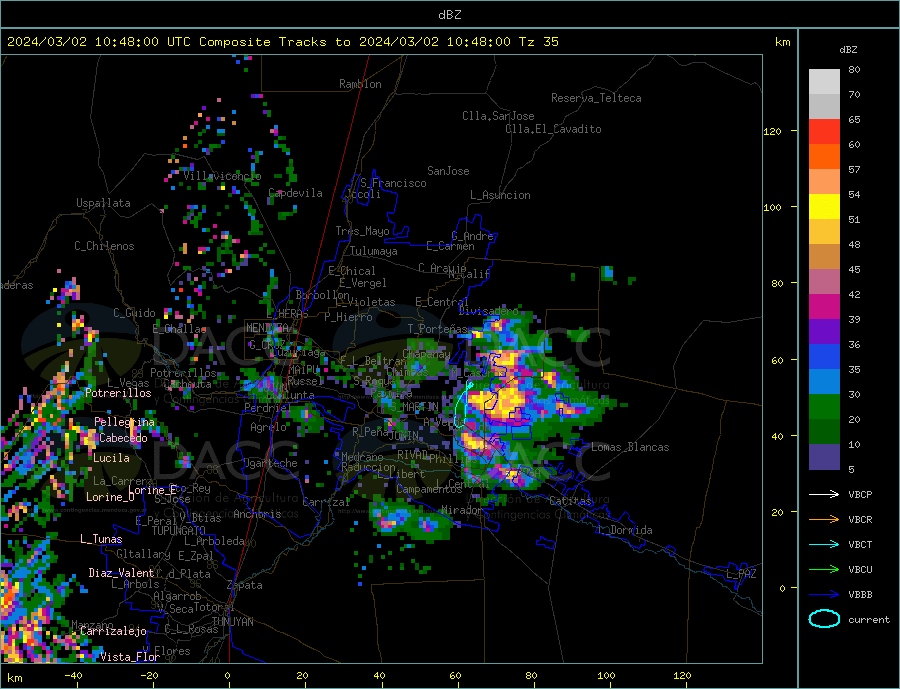Click the Agrelo map label

tap(268, 427)
